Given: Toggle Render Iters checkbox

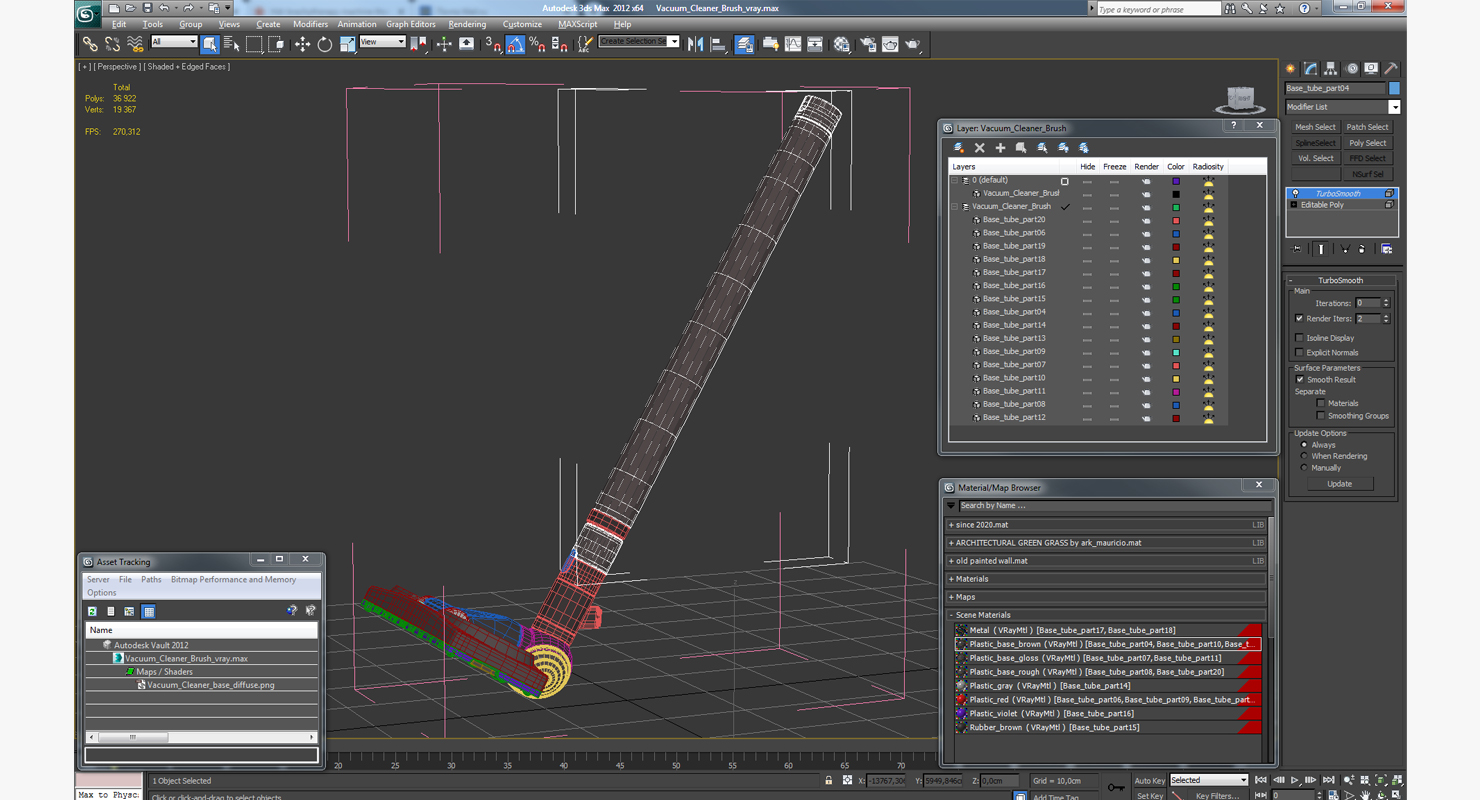Looking at the screenshot, I should click(x=1299, y=318).
